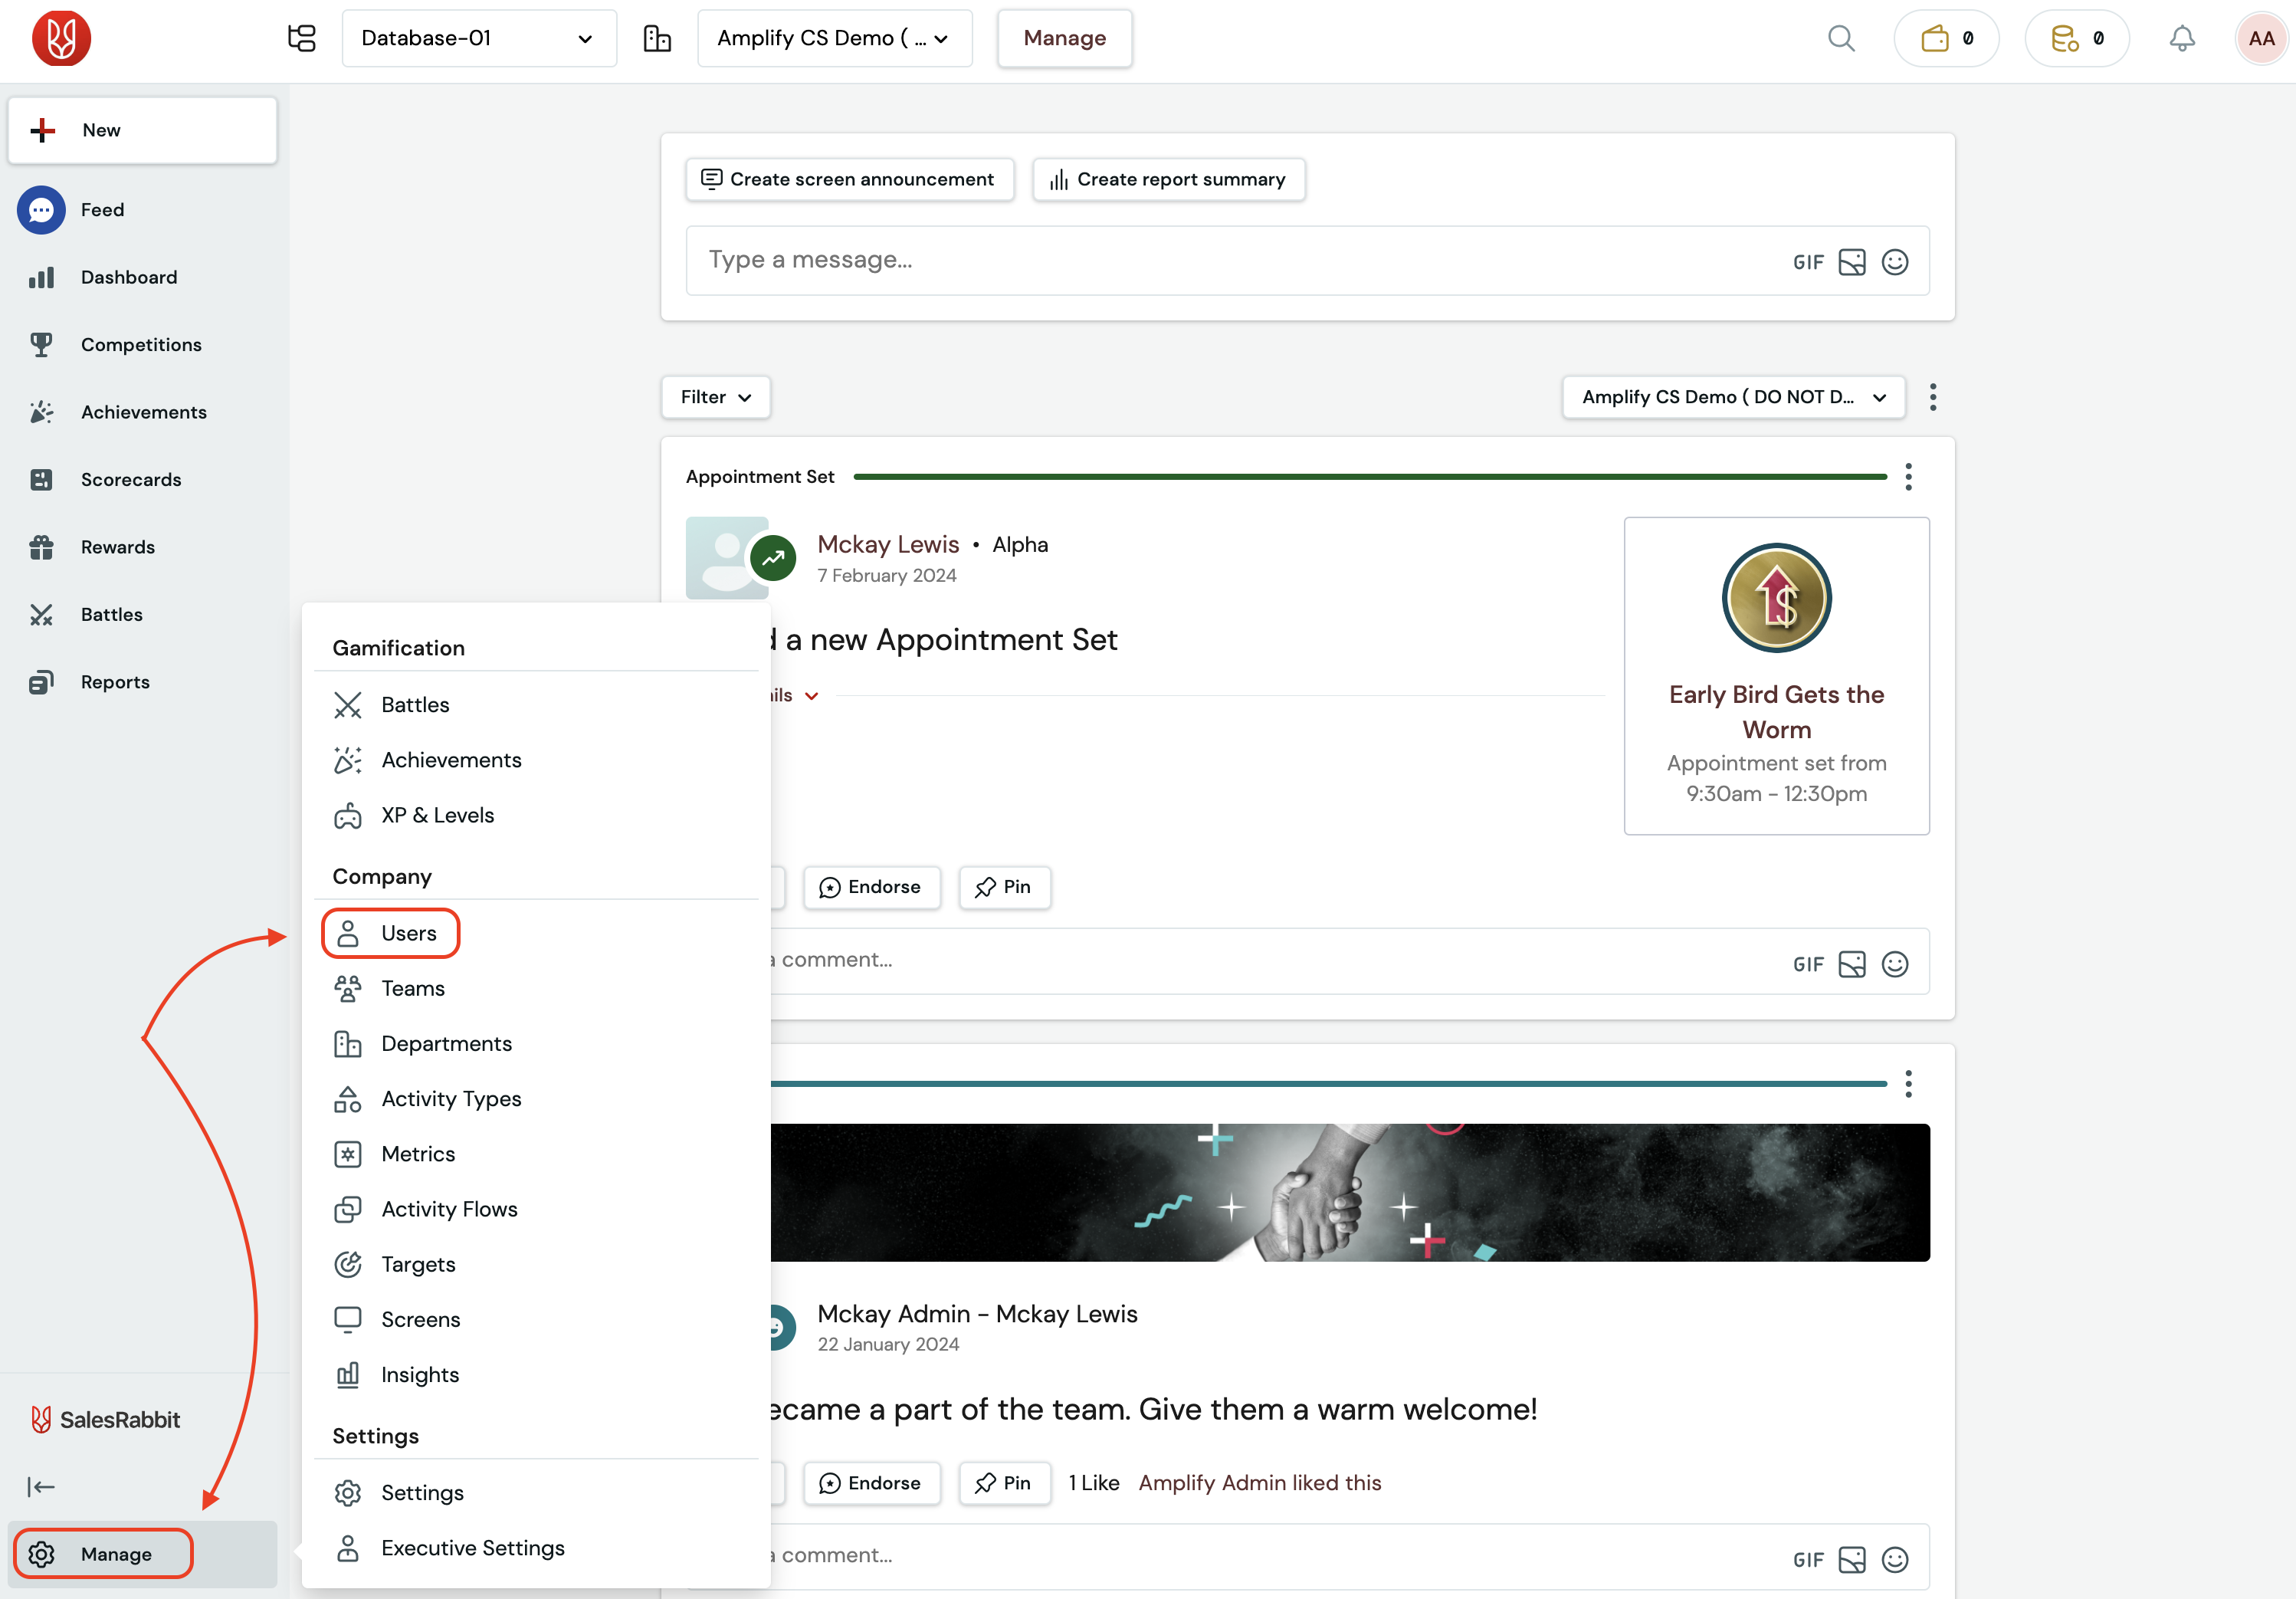Pin the Appointment Set post
Image resolution: width=2296 pixels, height=1599 pixels.
(1004, 887)
